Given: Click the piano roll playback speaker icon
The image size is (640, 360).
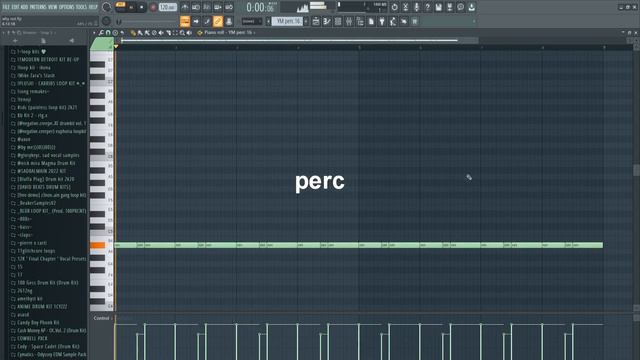Looking at the screenshot, I should click(189, 33).
